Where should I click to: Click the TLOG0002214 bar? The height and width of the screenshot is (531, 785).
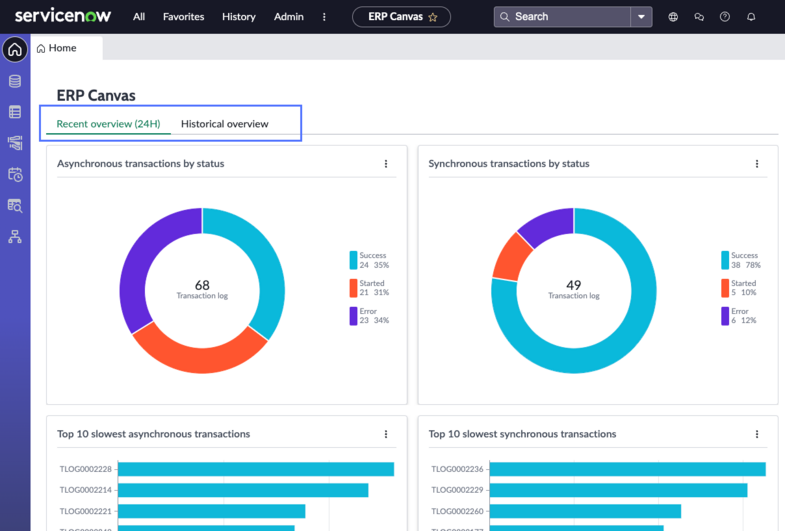coord(243,490)
